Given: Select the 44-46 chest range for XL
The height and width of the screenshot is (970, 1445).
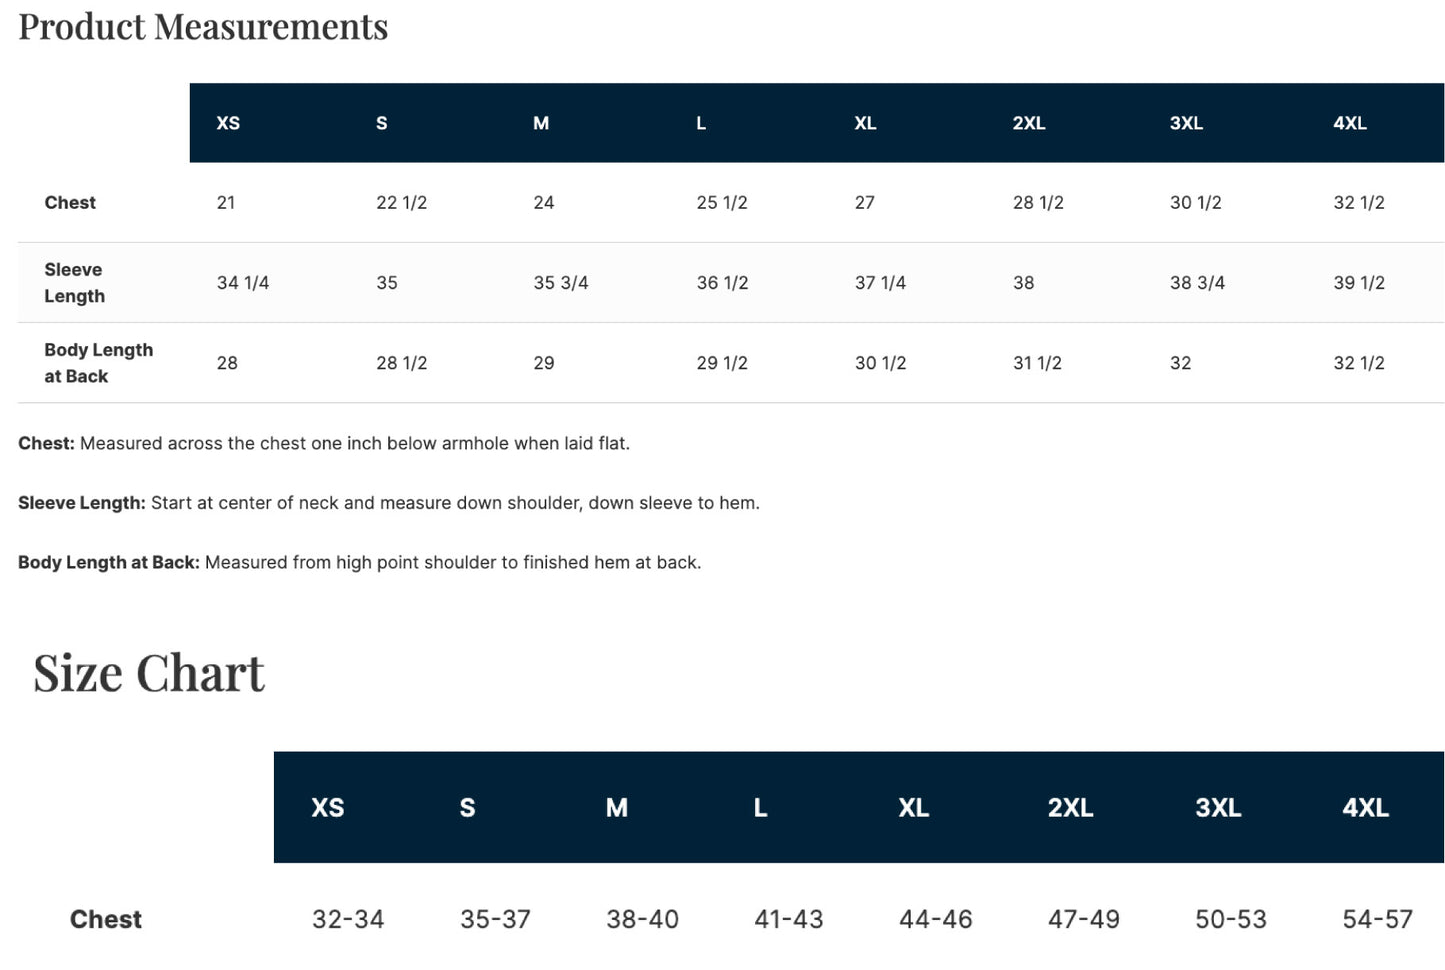Looking at the screenshot, I should (x=935, y=919).
